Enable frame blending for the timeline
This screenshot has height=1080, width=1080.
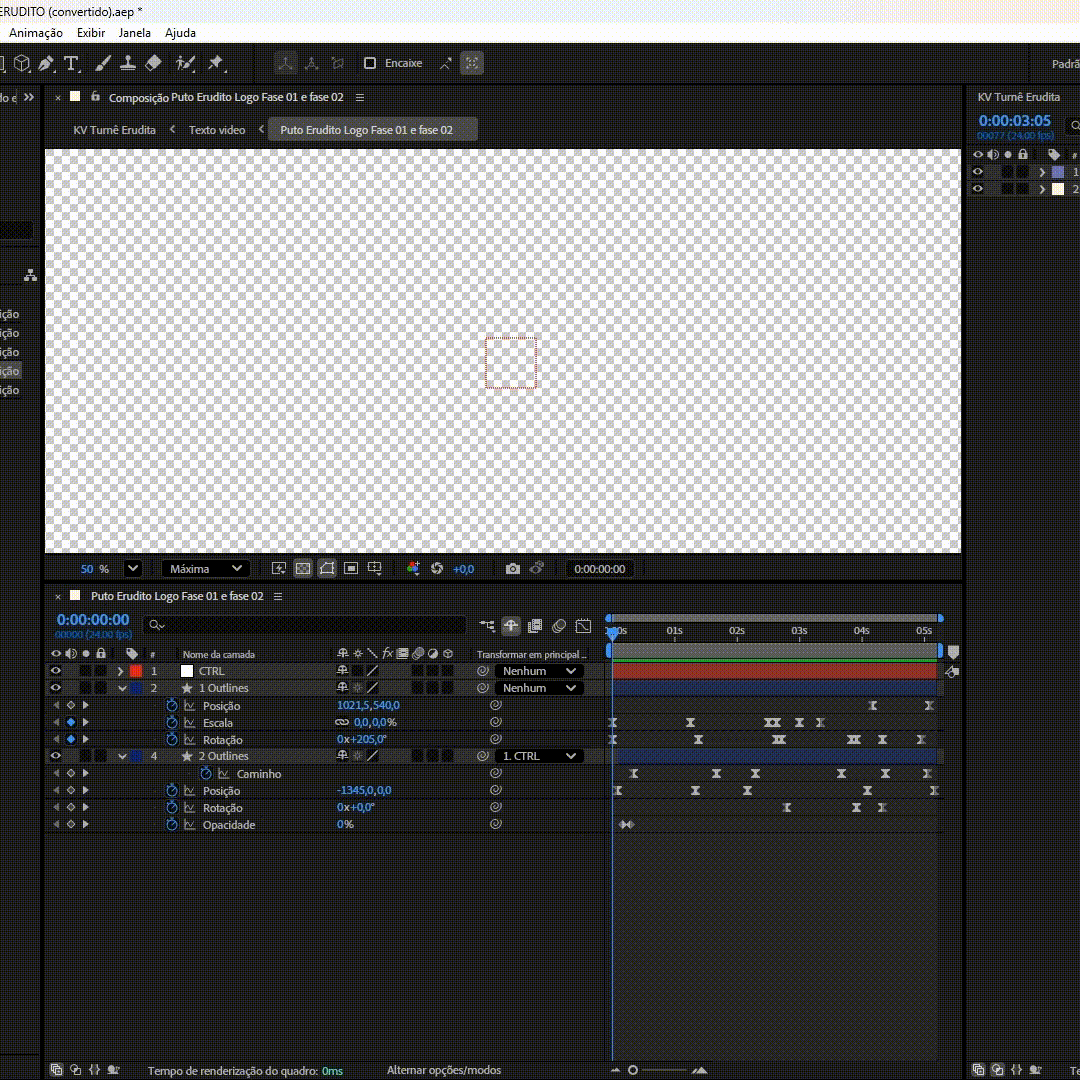pos(535,625)
